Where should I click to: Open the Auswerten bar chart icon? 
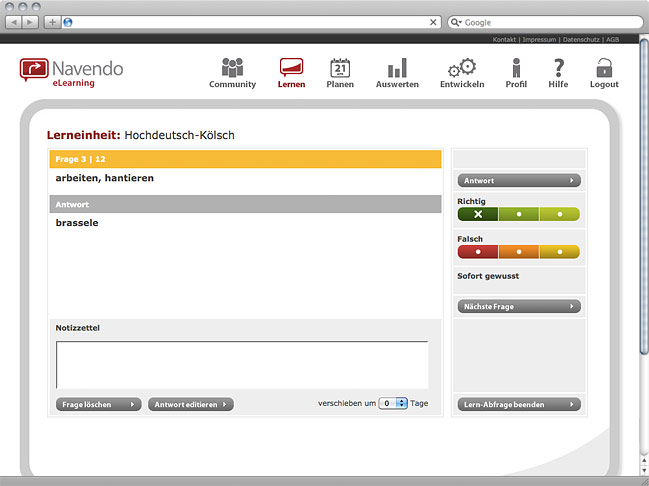[x=397, y=68]
